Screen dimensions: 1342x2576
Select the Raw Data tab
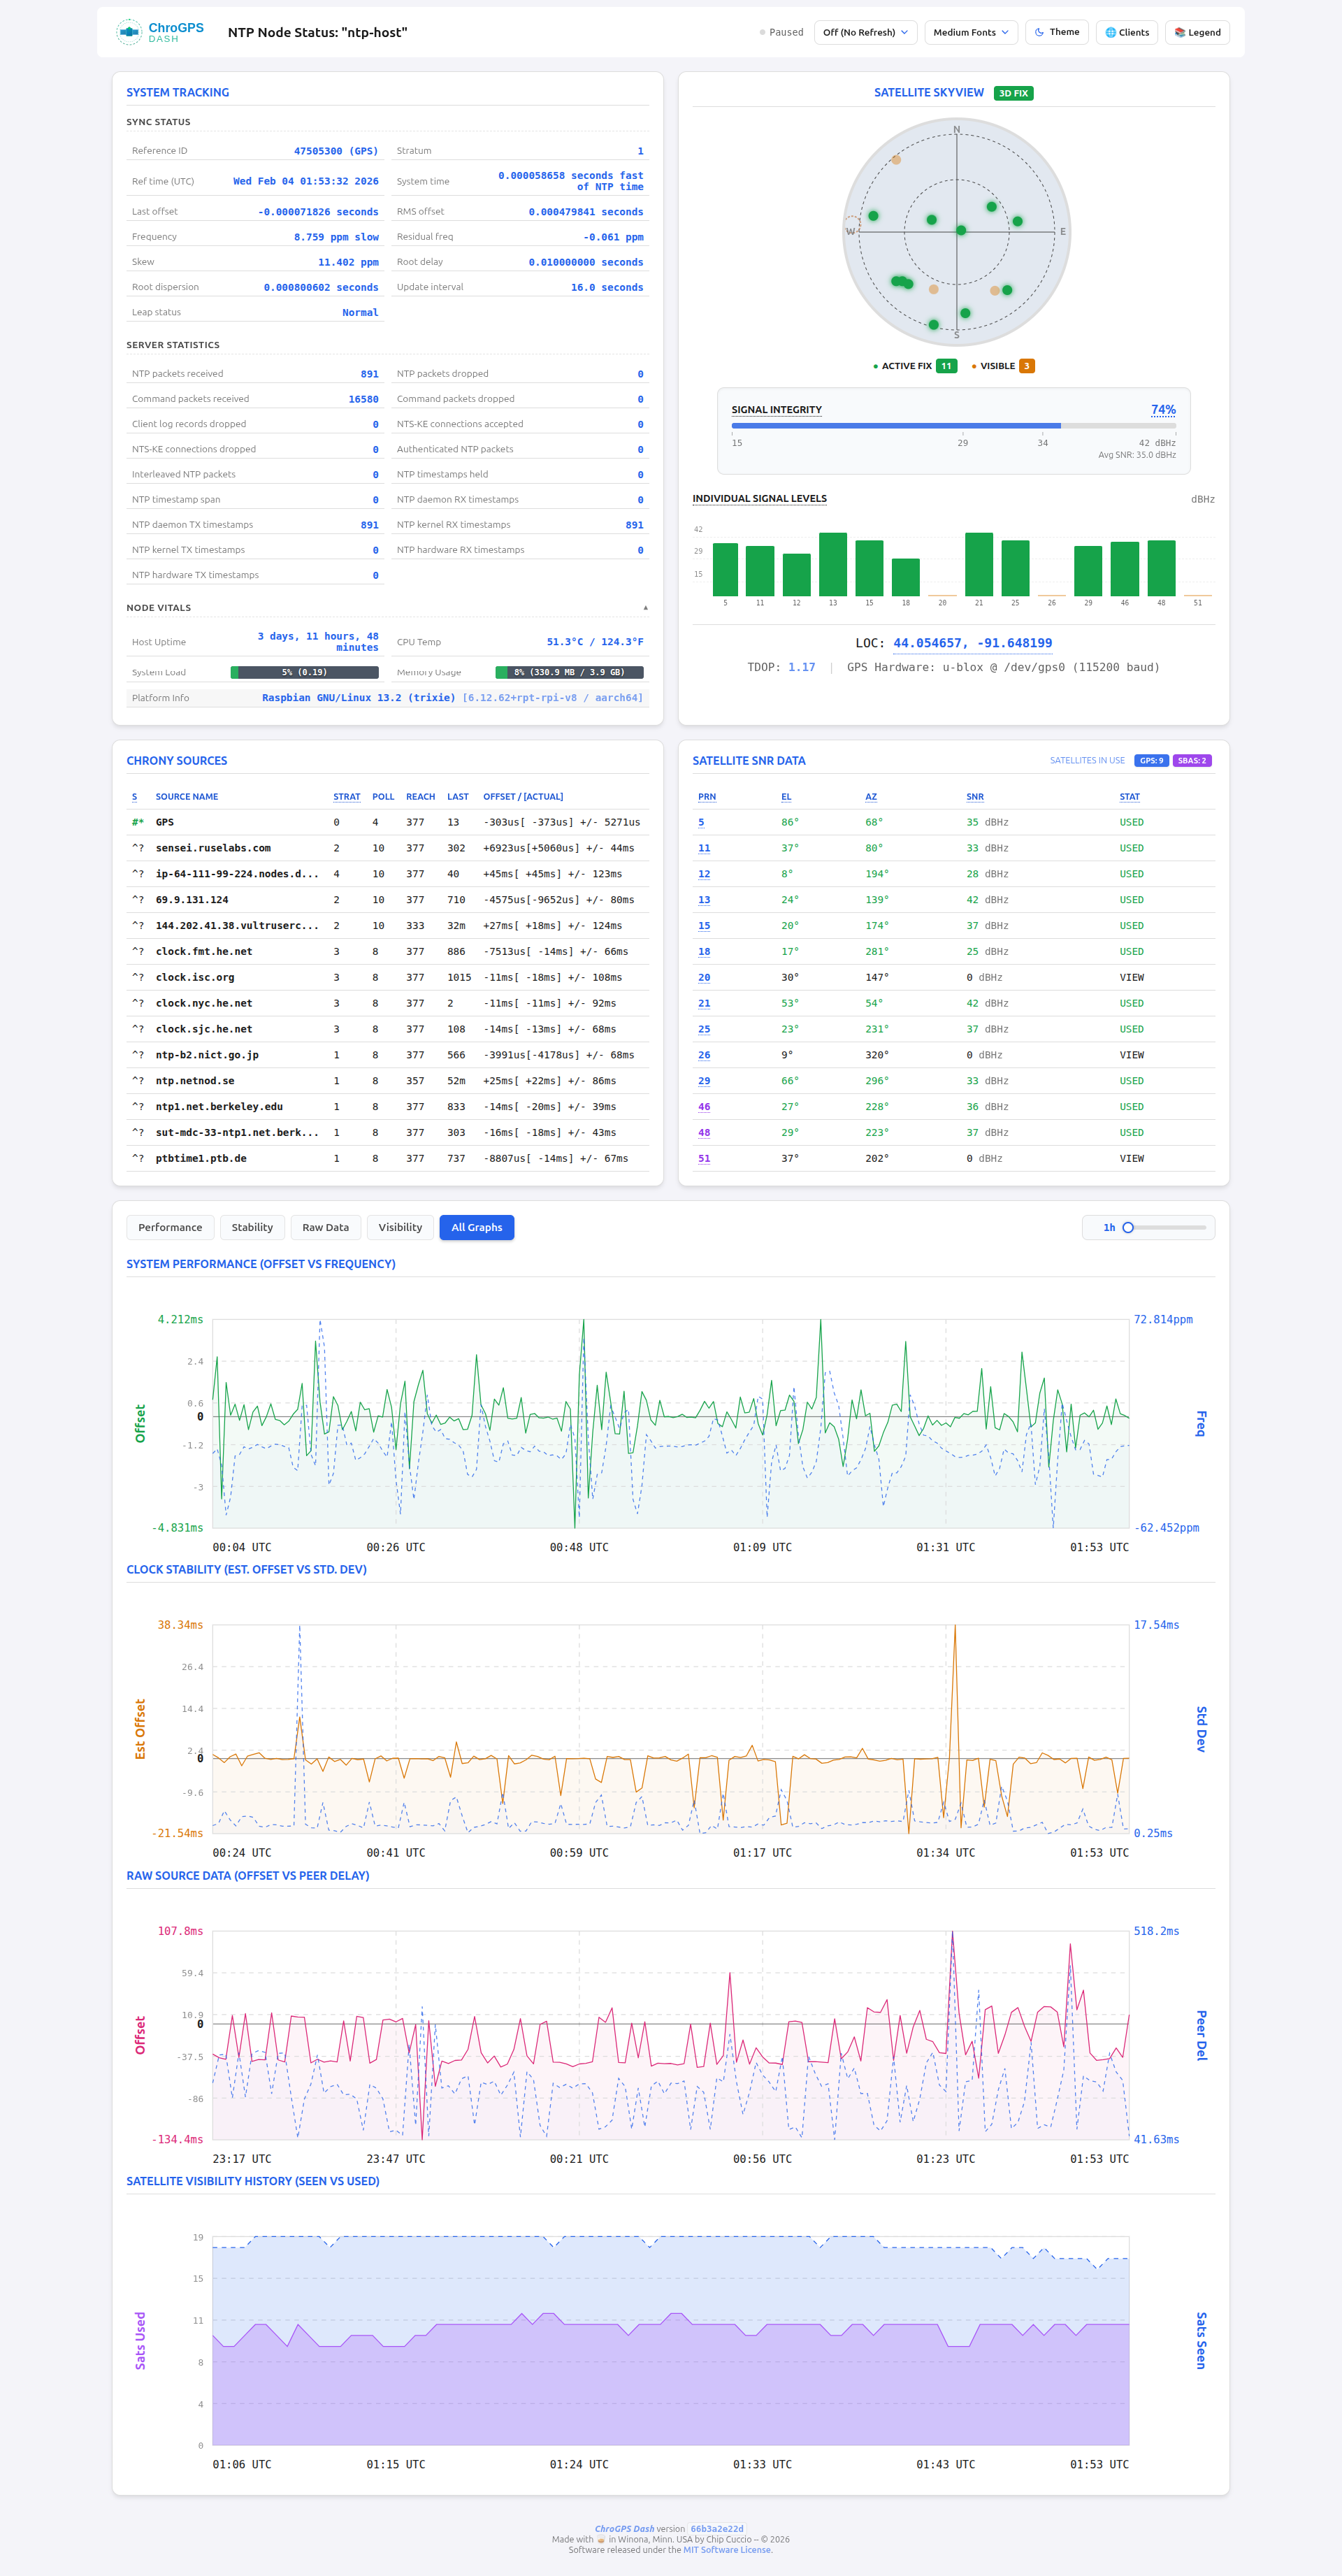tap(325, 1227)
